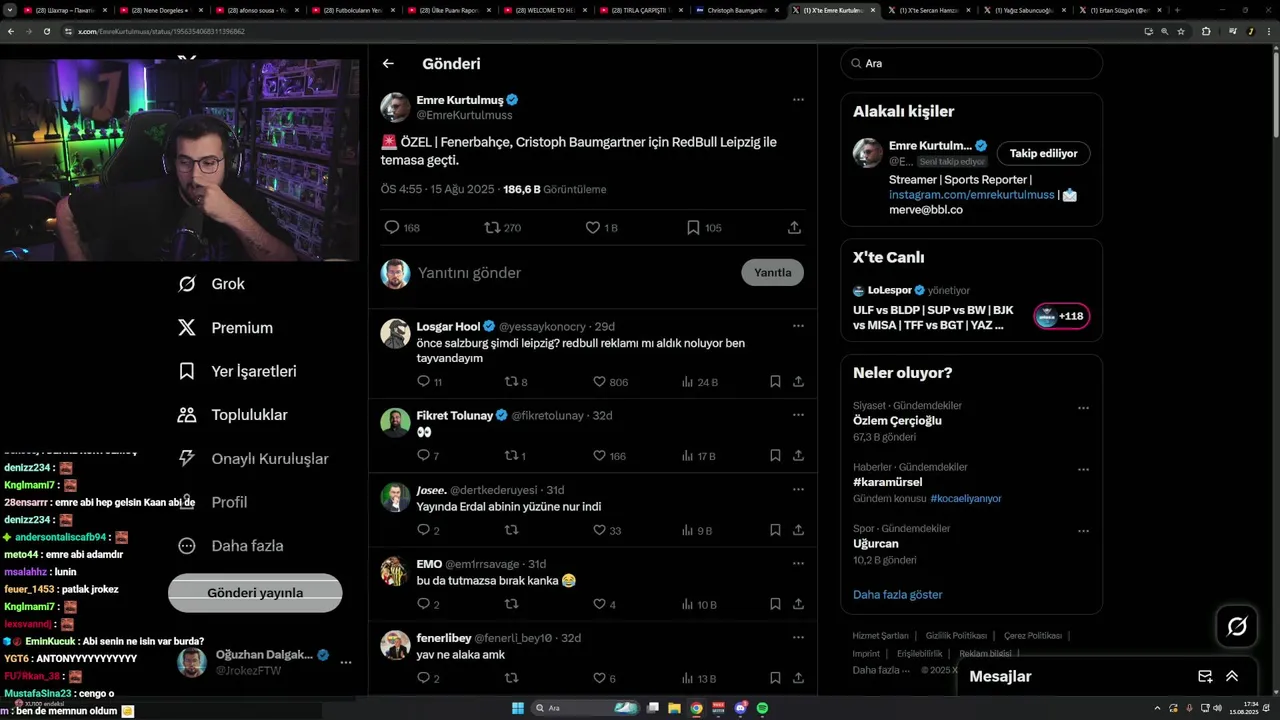Viewport: 1280px width, 720px height.
Task: Bookmark the Fikret Tolunay reply
Action: 775,456
